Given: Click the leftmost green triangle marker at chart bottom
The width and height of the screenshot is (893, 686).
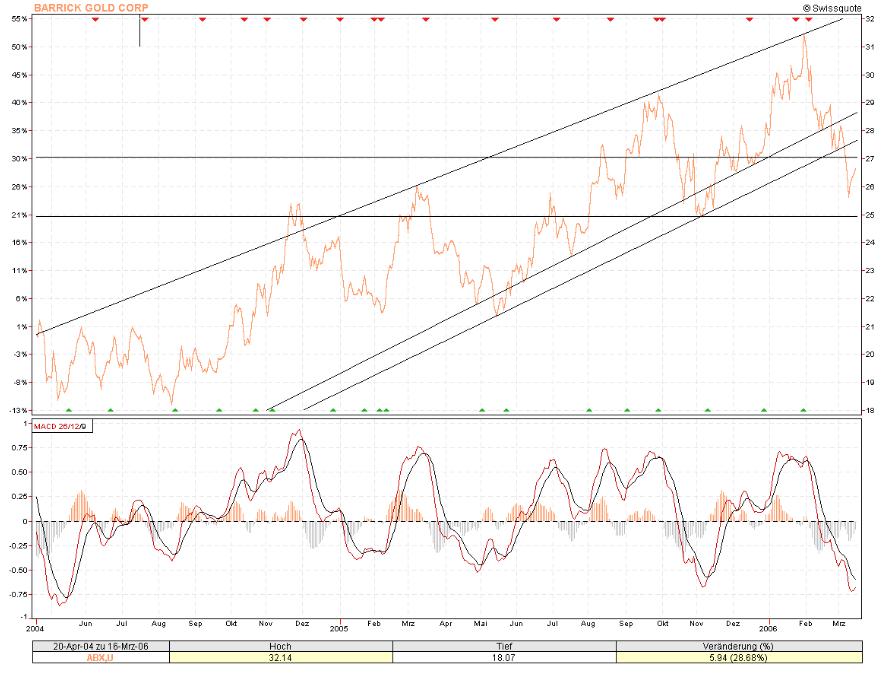Looking at the screenshot, I should 69,410.
